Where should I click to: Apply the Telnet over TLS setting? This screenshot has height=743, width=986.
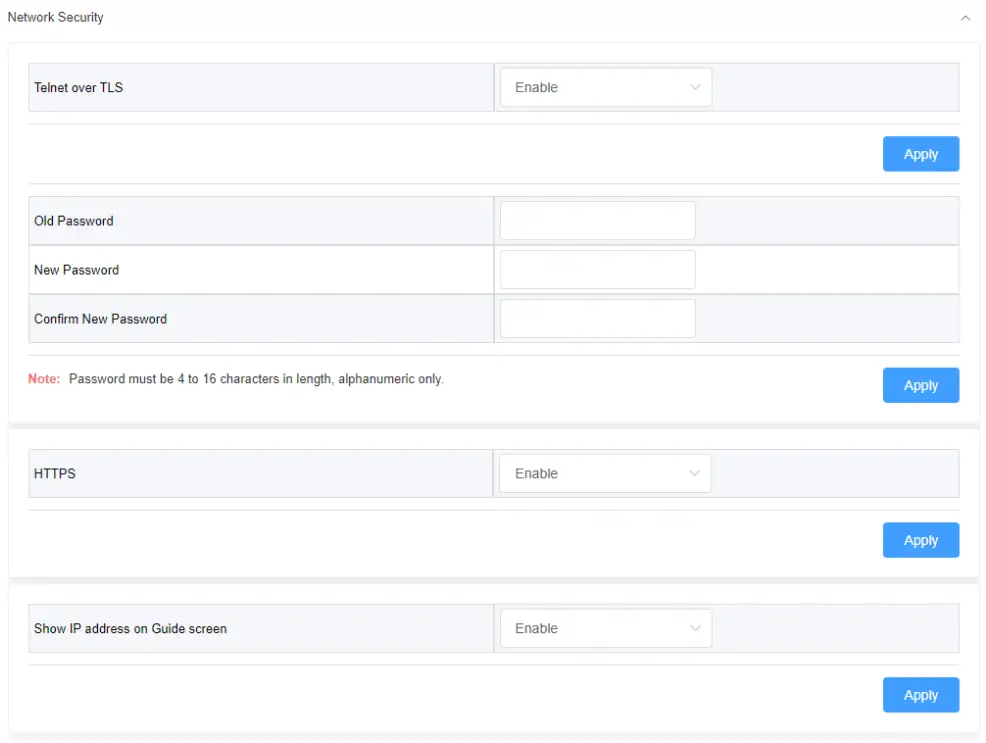click(920, 154)
